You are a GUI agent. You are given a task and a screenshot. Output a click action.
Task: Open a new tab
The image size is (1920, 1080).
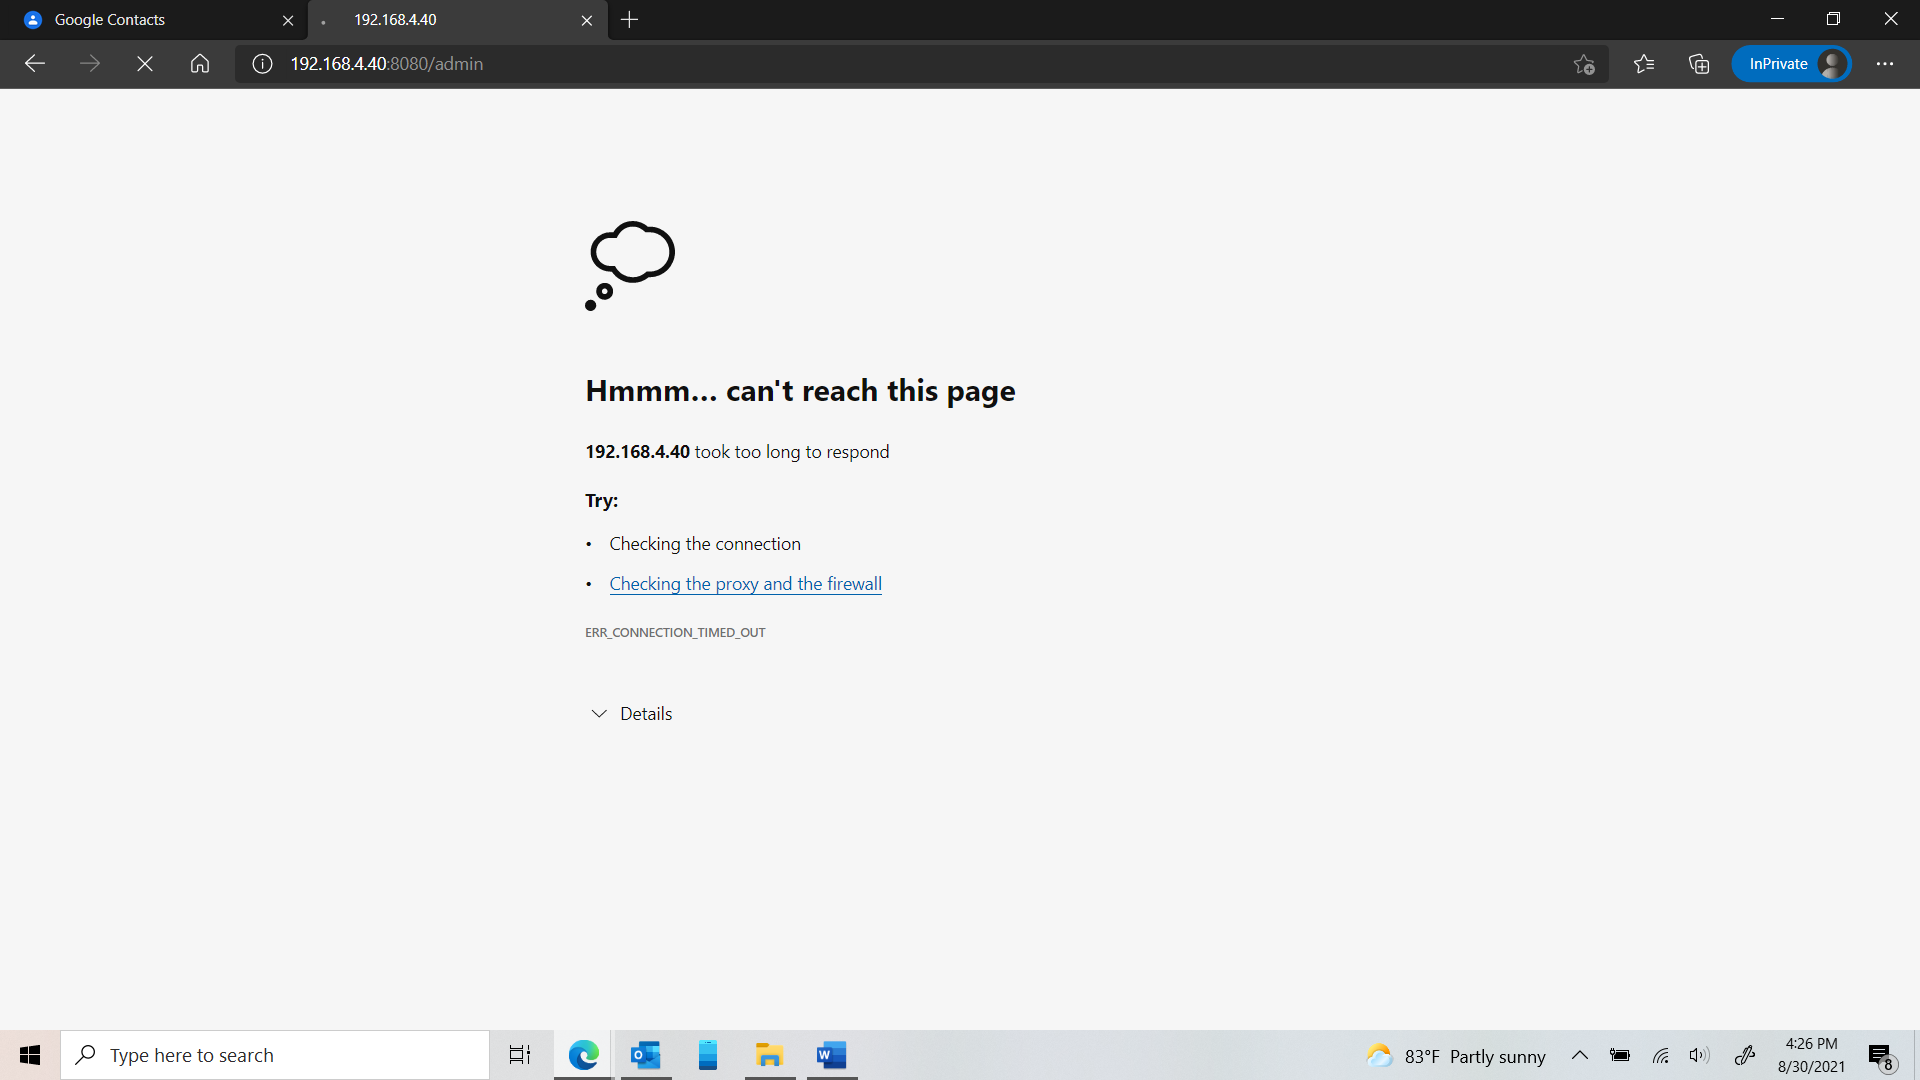(x=629, y=20)
